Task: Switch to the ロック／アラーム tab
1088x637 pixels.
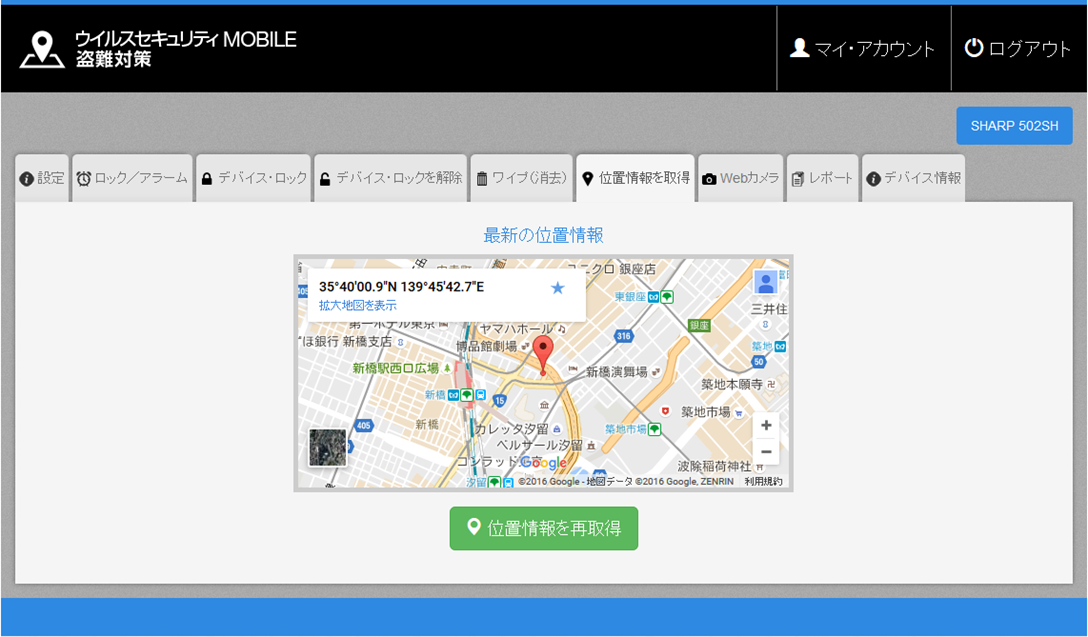Action: (x=132, y=178)
